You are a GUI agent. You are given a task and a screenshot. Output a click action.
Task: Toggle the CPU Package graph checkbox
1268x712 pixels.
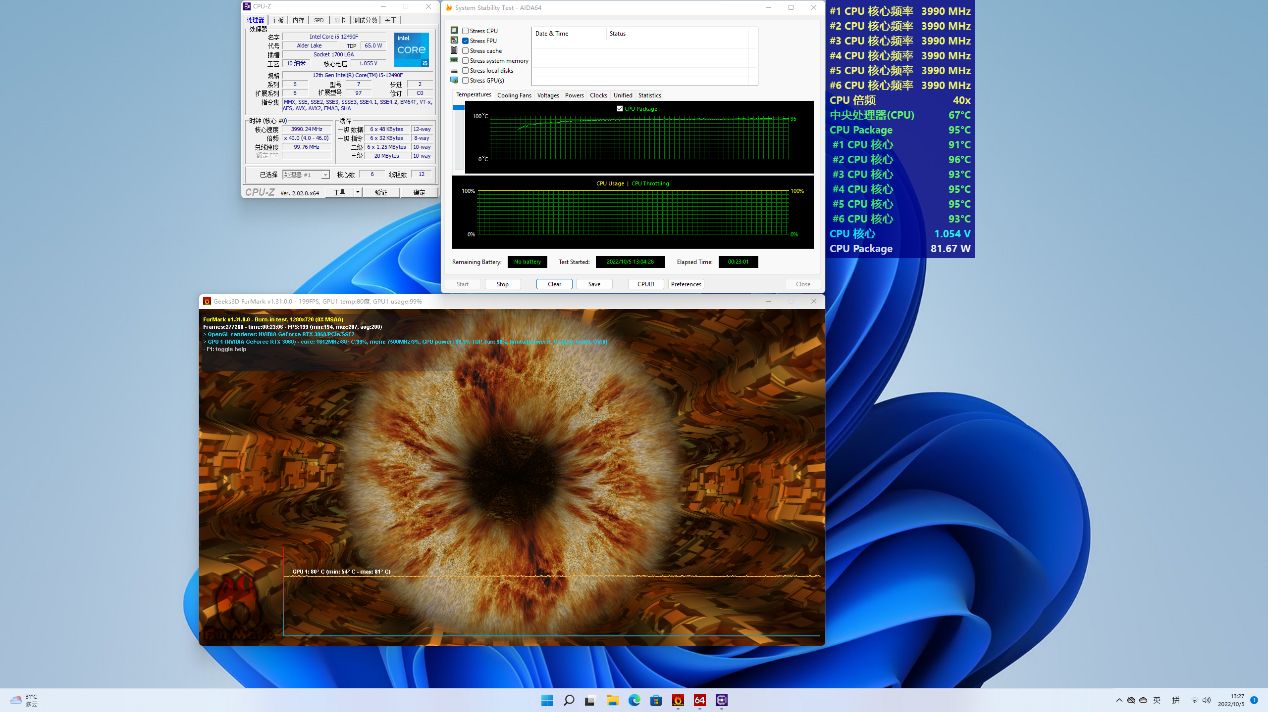coord(620,108)
